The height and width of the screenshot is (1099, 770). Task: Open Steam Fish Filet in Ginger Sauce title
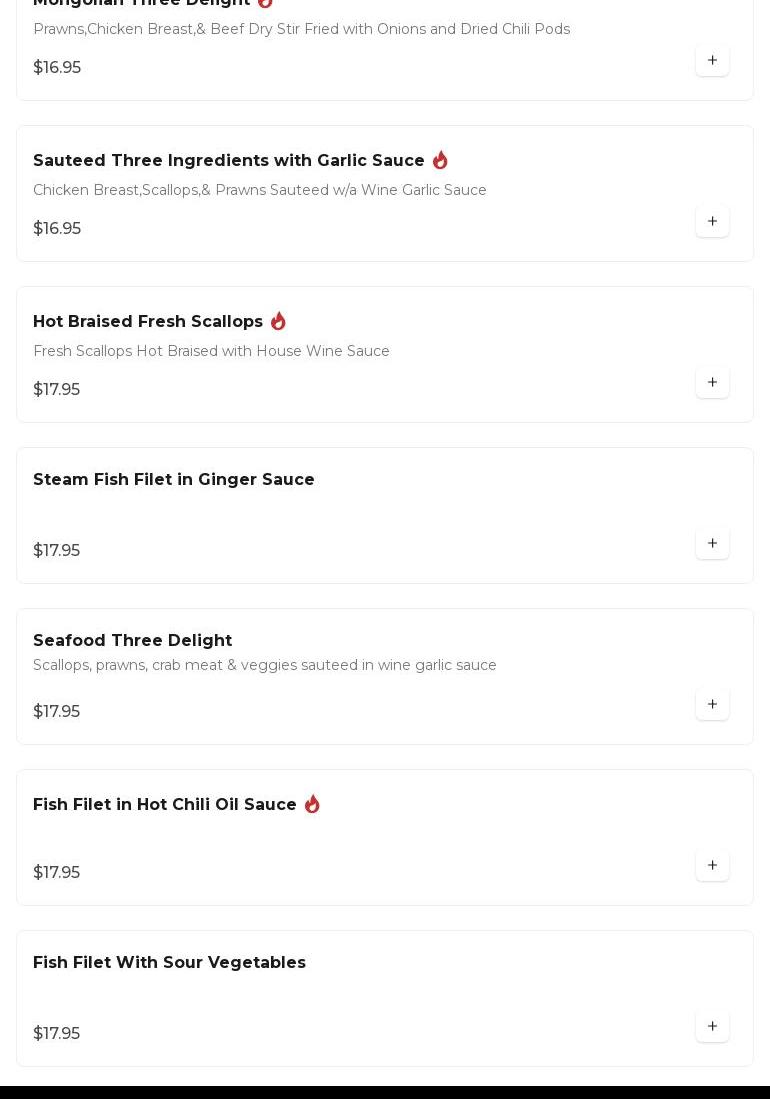point(174,480)
